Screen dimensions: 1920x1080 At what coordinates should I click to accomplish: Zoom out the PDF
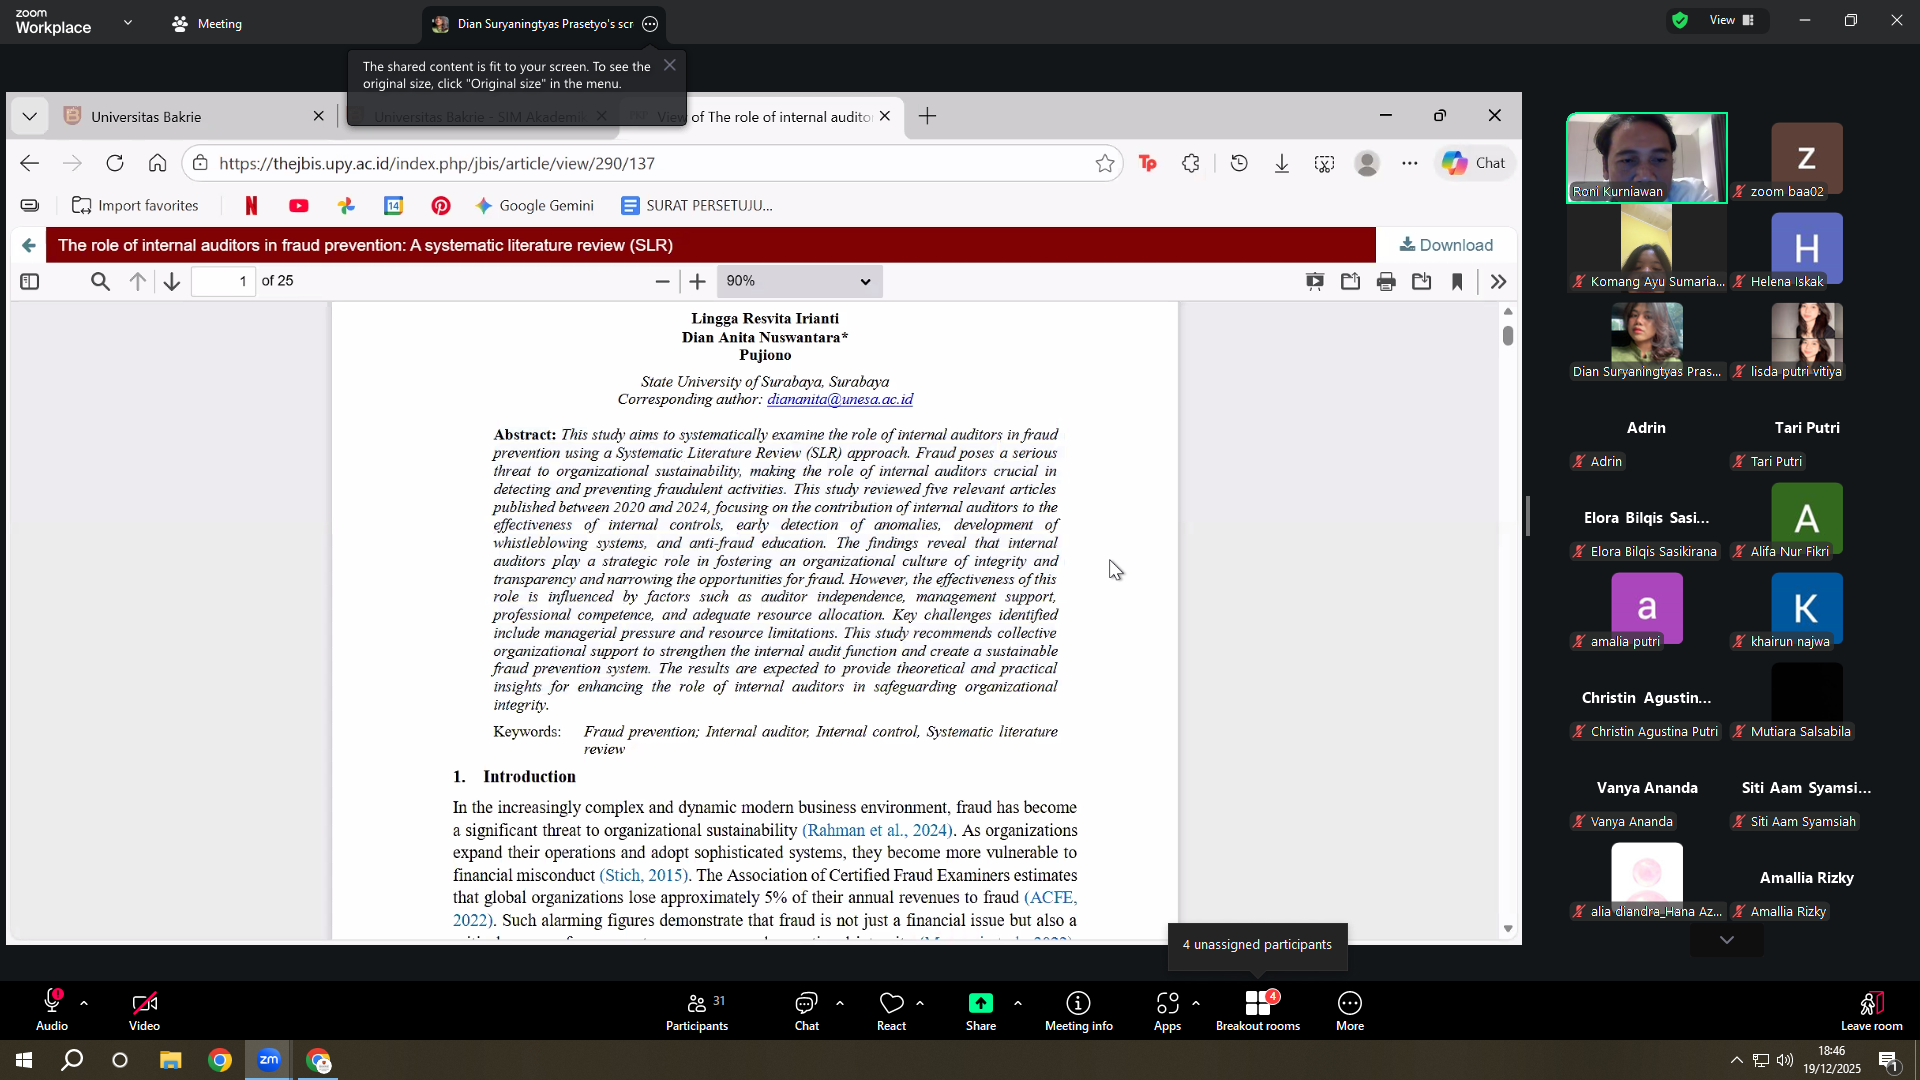pyautogui.click(x=662, y=281)
